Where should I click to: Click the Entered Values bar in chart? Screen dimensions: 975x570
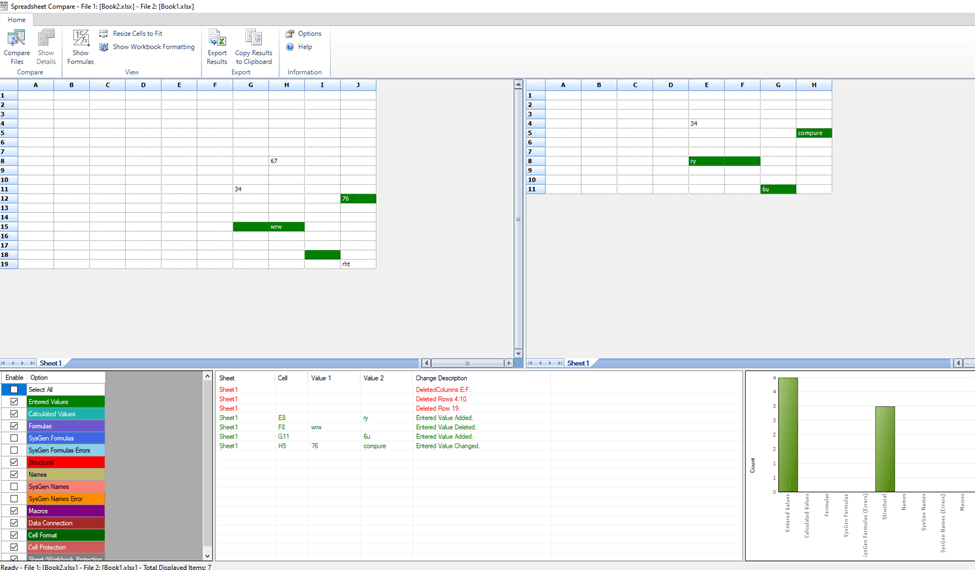click(x=788, y=434)
